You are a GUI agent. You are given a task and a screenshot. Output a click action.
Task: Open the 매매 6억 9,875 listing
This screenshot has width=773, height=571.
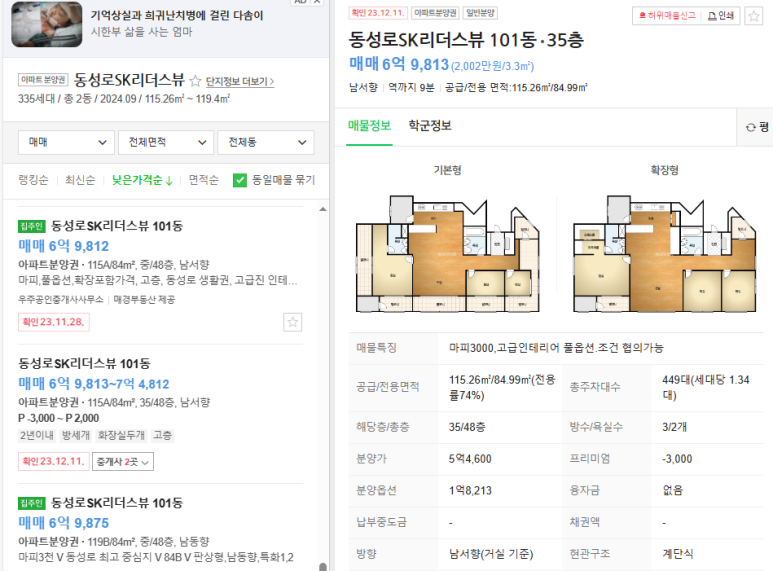(64, 523)
